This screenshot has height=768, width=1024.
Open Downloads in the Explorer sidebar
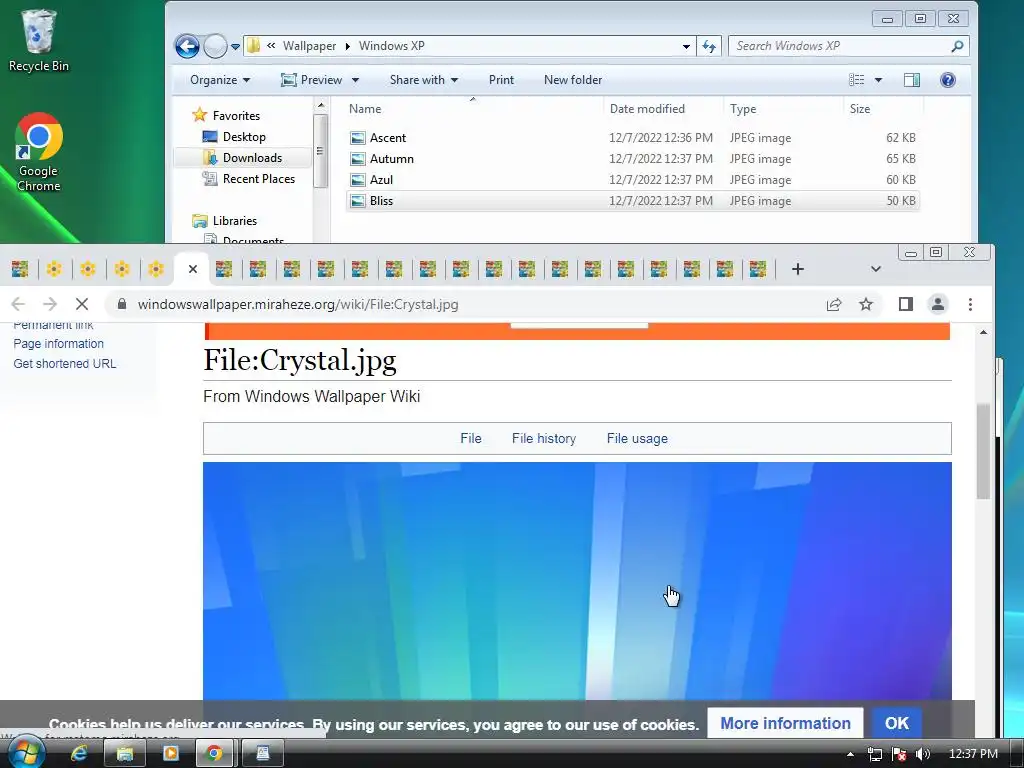point(242,157)
